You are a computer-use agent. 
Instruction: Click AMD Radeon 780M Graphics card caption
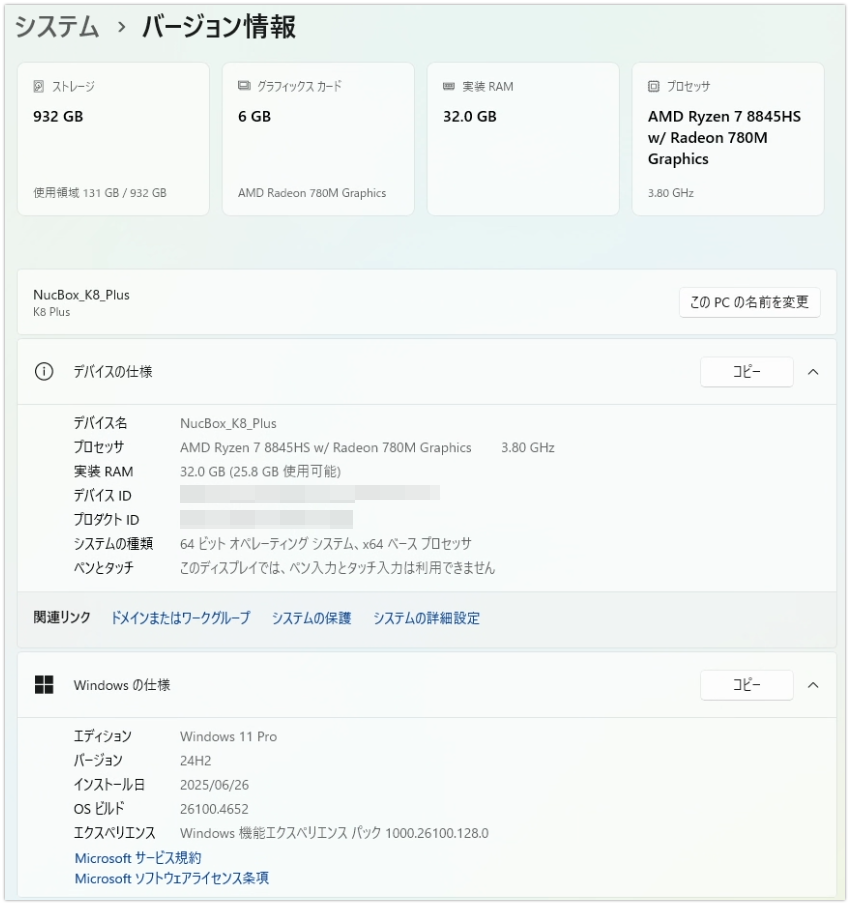coord(312,193)
